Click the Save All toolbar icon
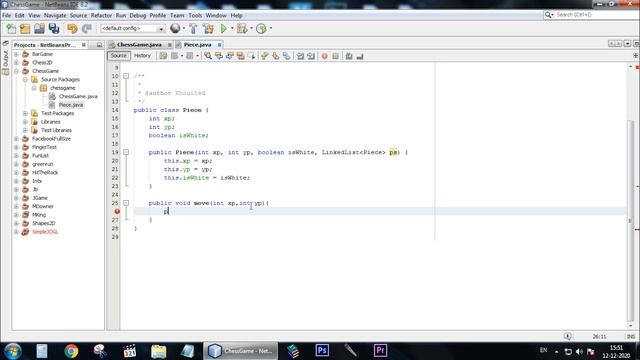 tap(54, 28)
